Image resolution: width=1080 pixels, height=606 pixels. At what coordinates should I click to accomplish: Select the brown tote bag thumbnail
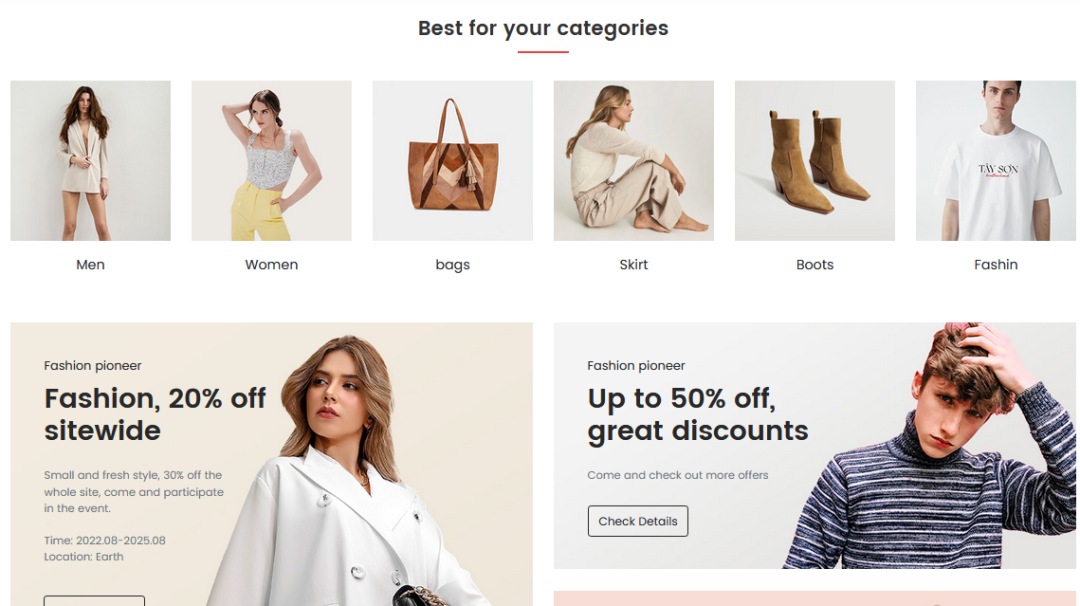(x=453, y=160)
